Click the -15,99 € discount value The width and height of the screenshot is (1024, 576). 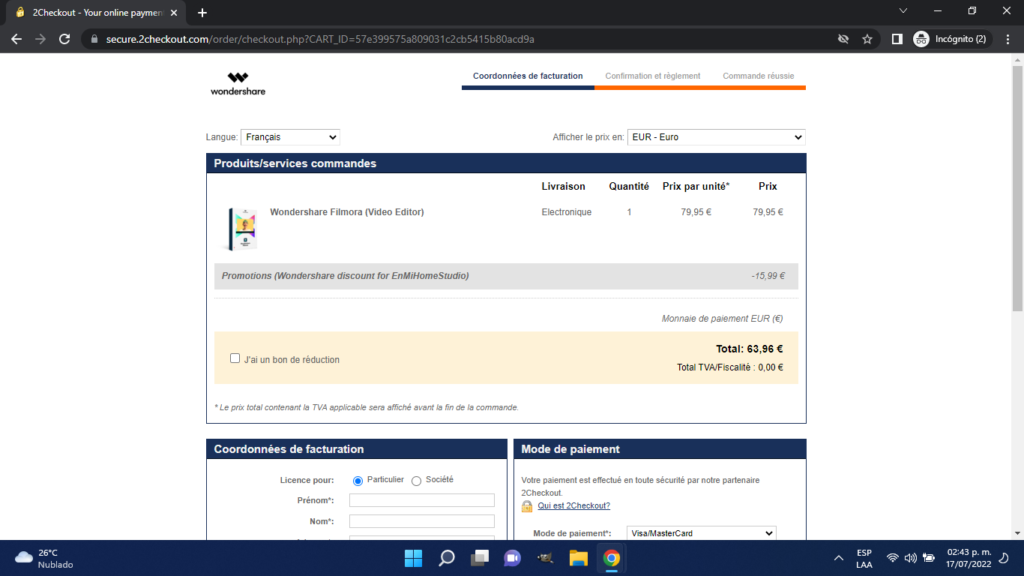(x=768, y=276)
